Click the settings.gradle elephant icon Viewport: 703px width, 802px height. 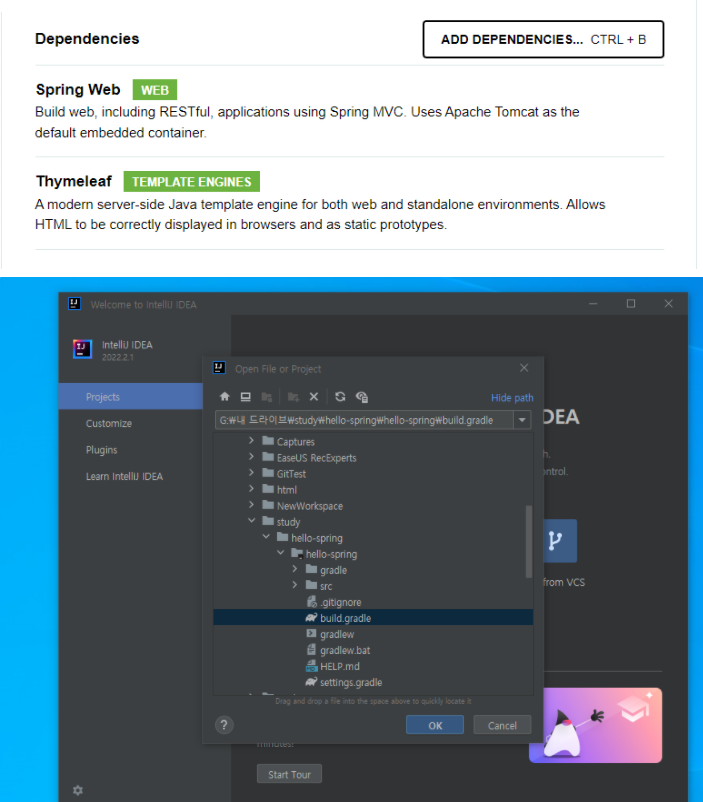coord(311,682)
